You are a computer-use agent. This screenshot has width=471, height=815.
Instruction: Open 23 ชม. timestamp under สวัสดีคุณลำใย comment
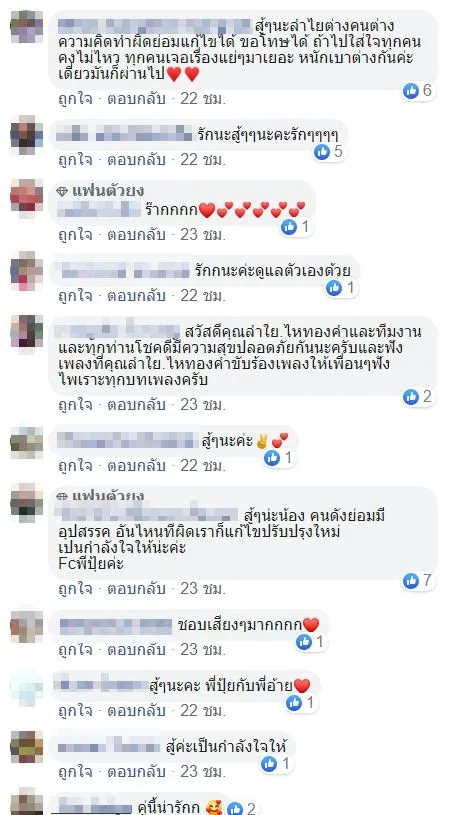coord(203,404)
